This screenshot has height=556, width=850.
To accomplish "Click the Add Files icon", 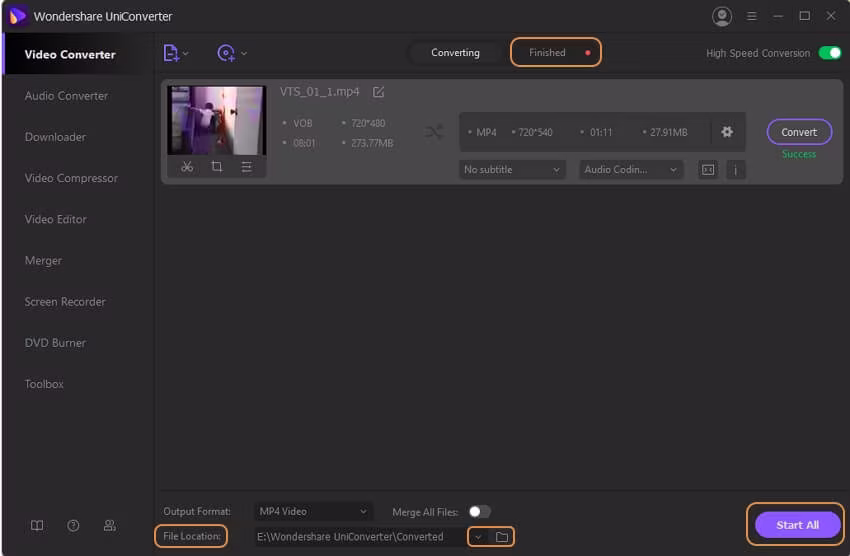I will pos(171,53).
